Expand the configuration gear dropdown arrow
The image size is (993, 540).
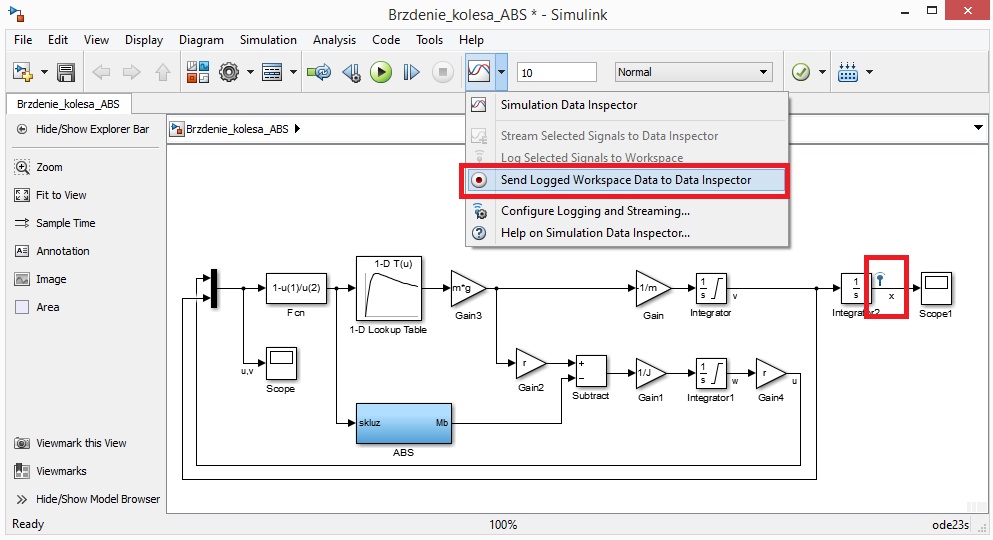coord(250,72)
